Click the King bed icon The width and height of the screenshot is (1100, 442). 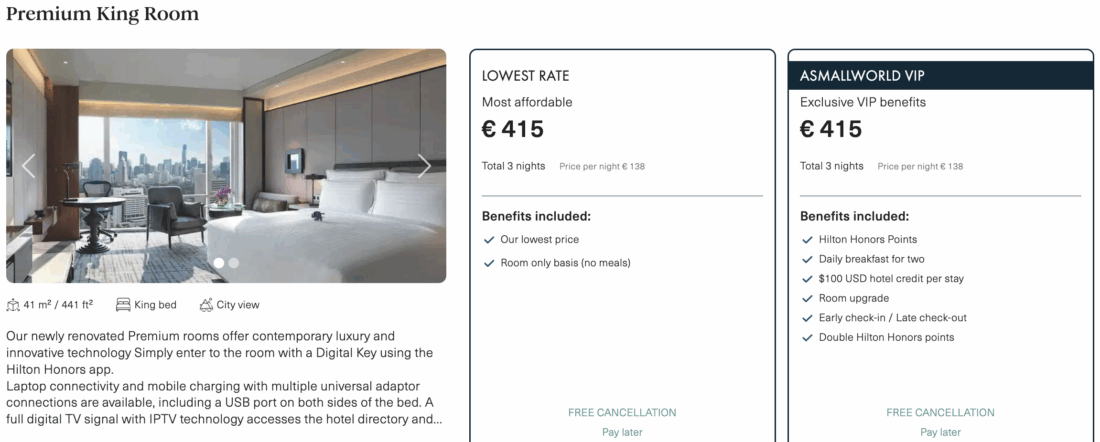123,305
